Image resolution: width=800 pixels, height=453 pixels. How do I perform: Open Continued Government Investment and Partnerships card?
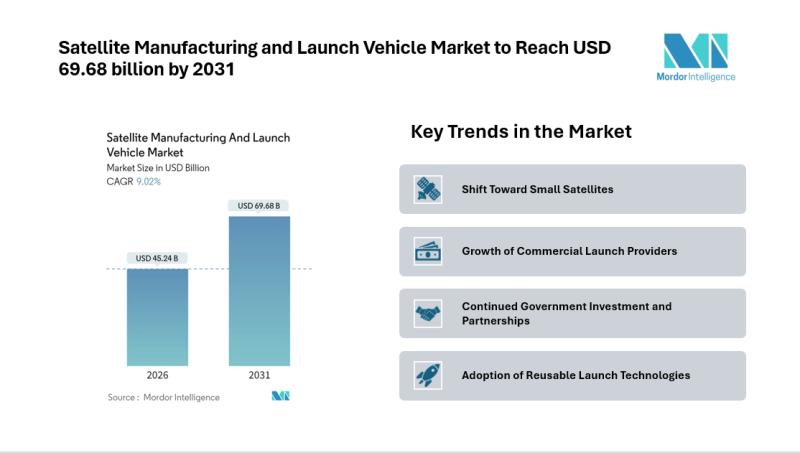click(572, 313)
